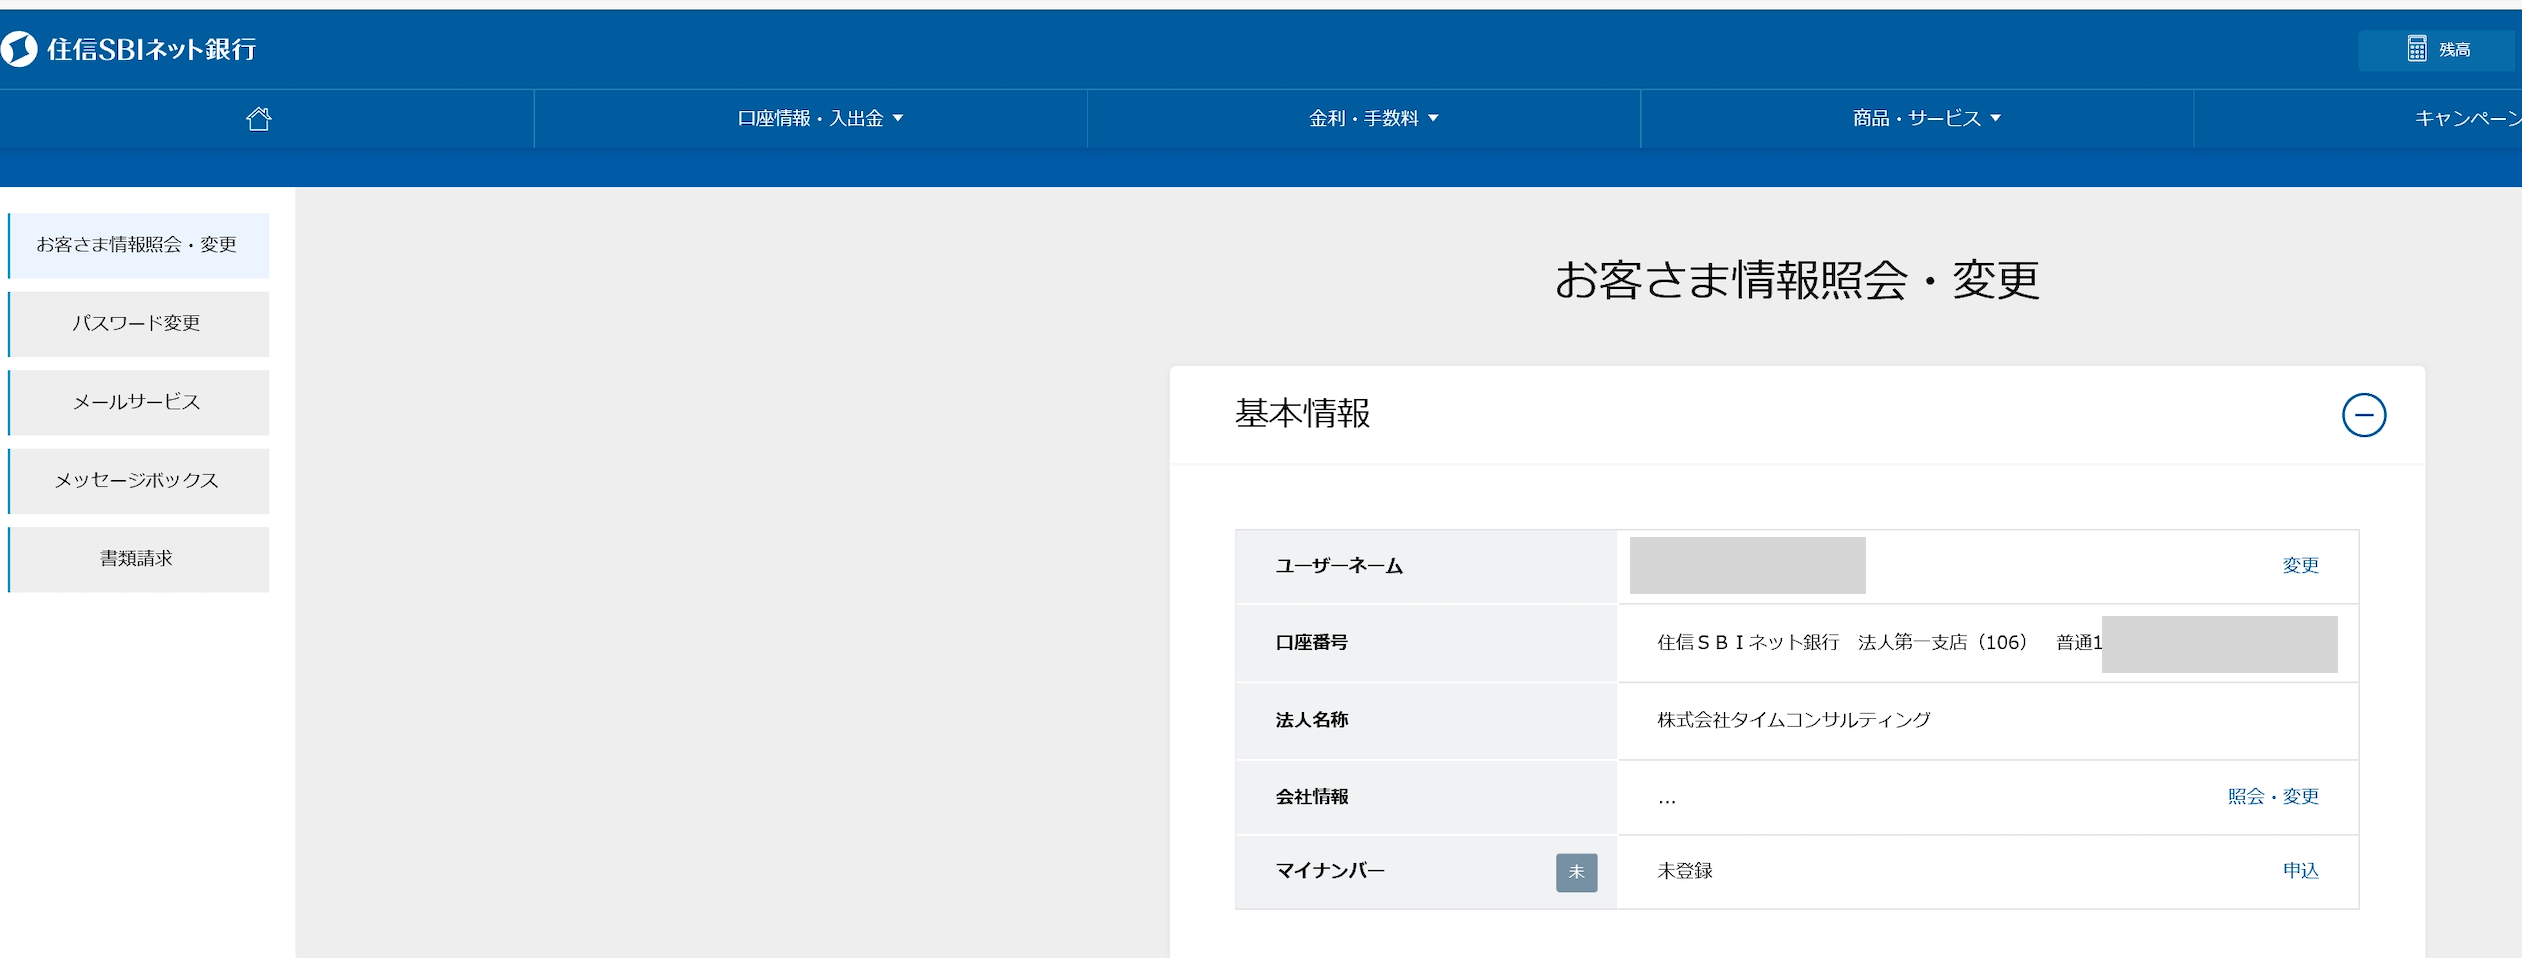Click the お客さま情報照会・変更 page heading
The height and width of the screenshot is (958, 2522).
(x=1797, y=280)
